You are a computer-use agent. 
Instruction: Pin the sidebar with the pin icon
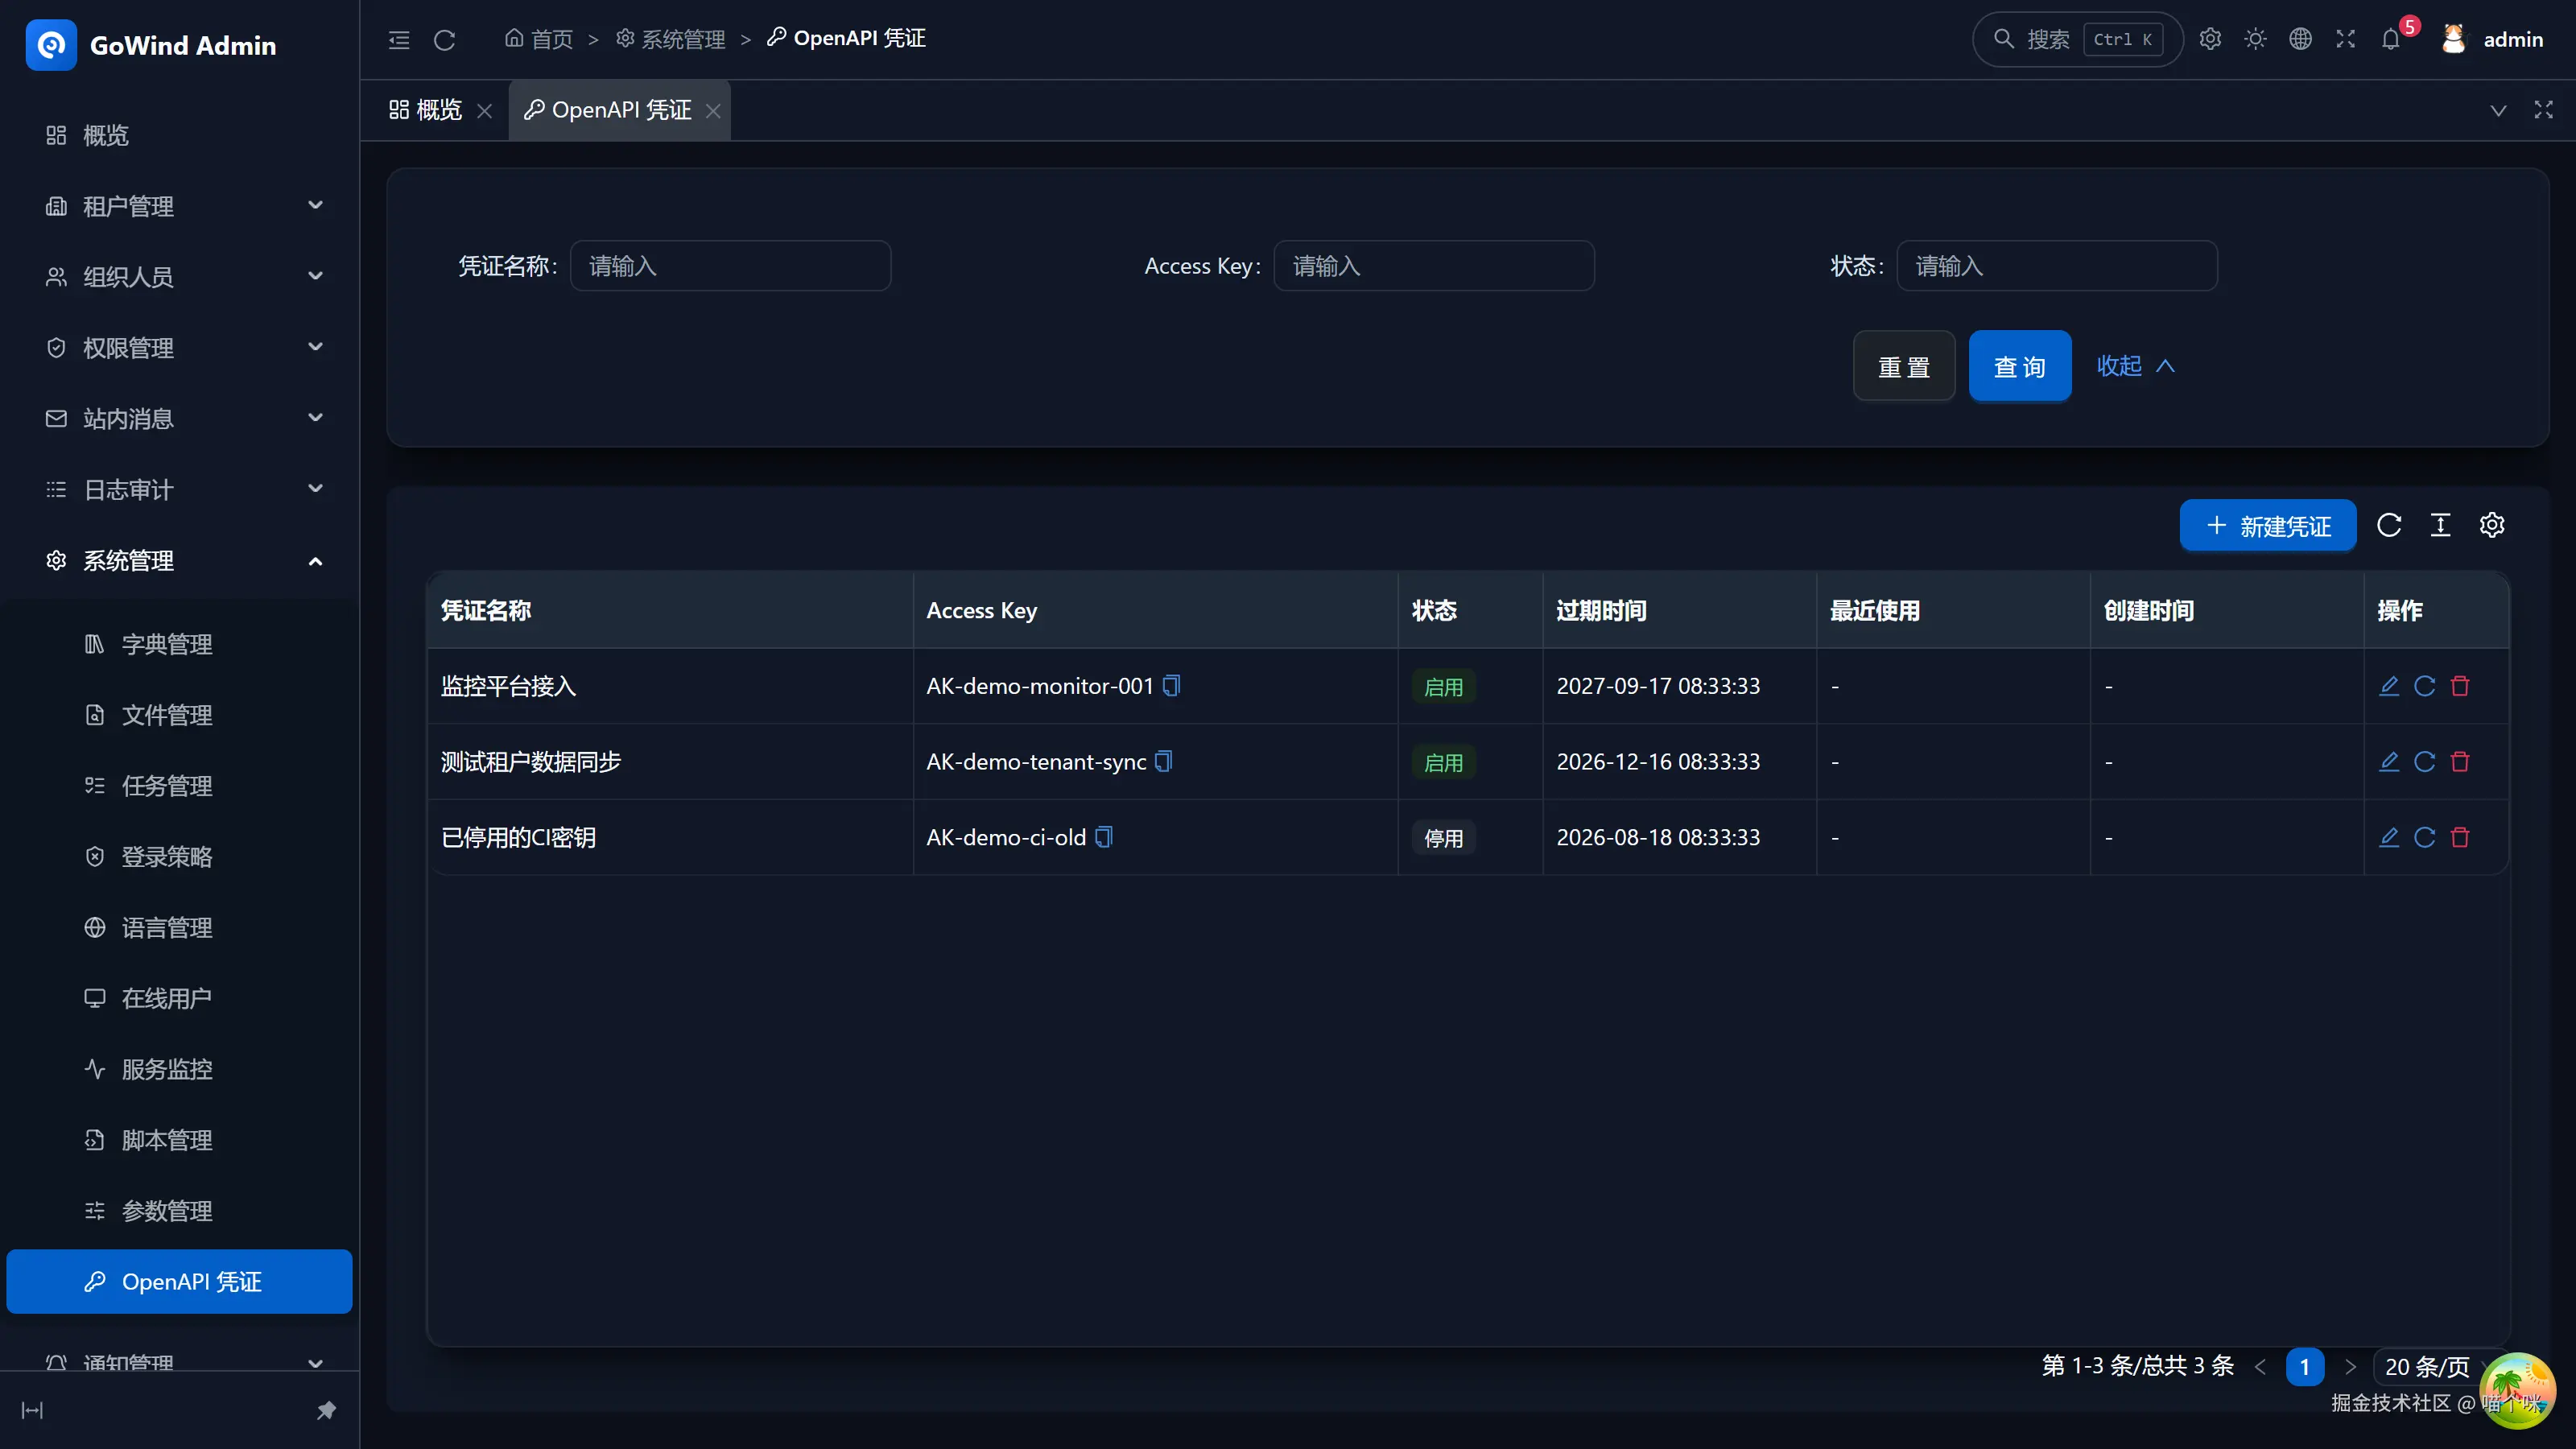326,1410
